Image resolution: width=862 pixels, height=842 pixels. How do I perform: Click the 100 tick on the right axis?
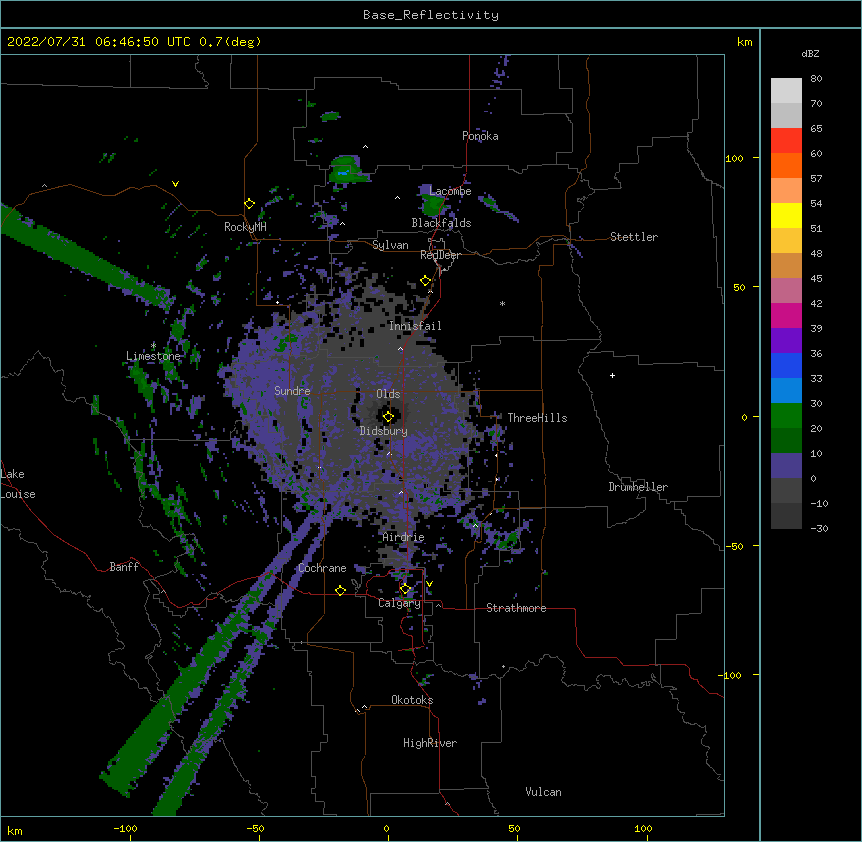coord(734,158)
